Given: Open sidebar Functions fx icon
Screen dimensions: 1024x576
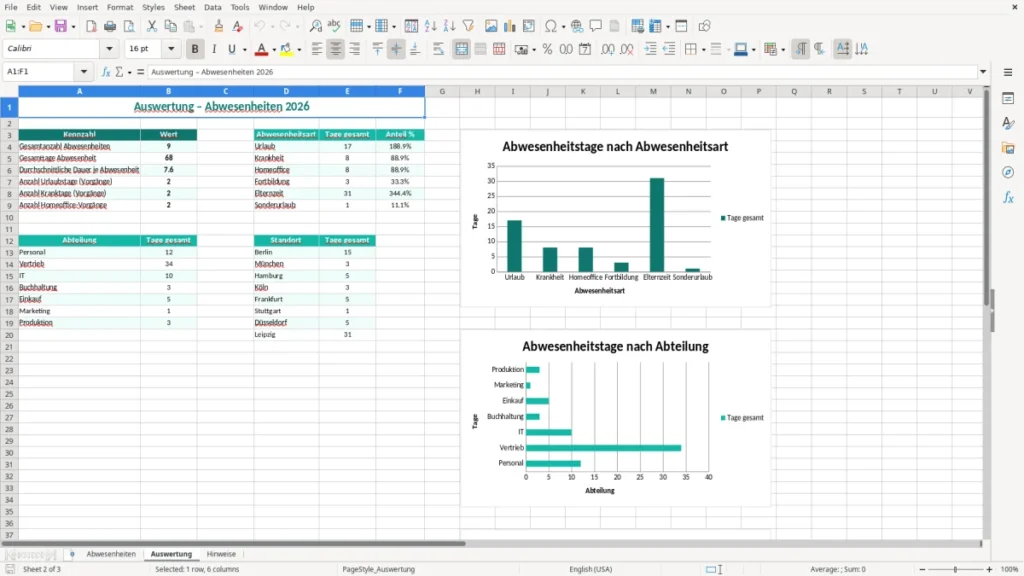Looking at the screenshot, I should [x=1008, y=197].
